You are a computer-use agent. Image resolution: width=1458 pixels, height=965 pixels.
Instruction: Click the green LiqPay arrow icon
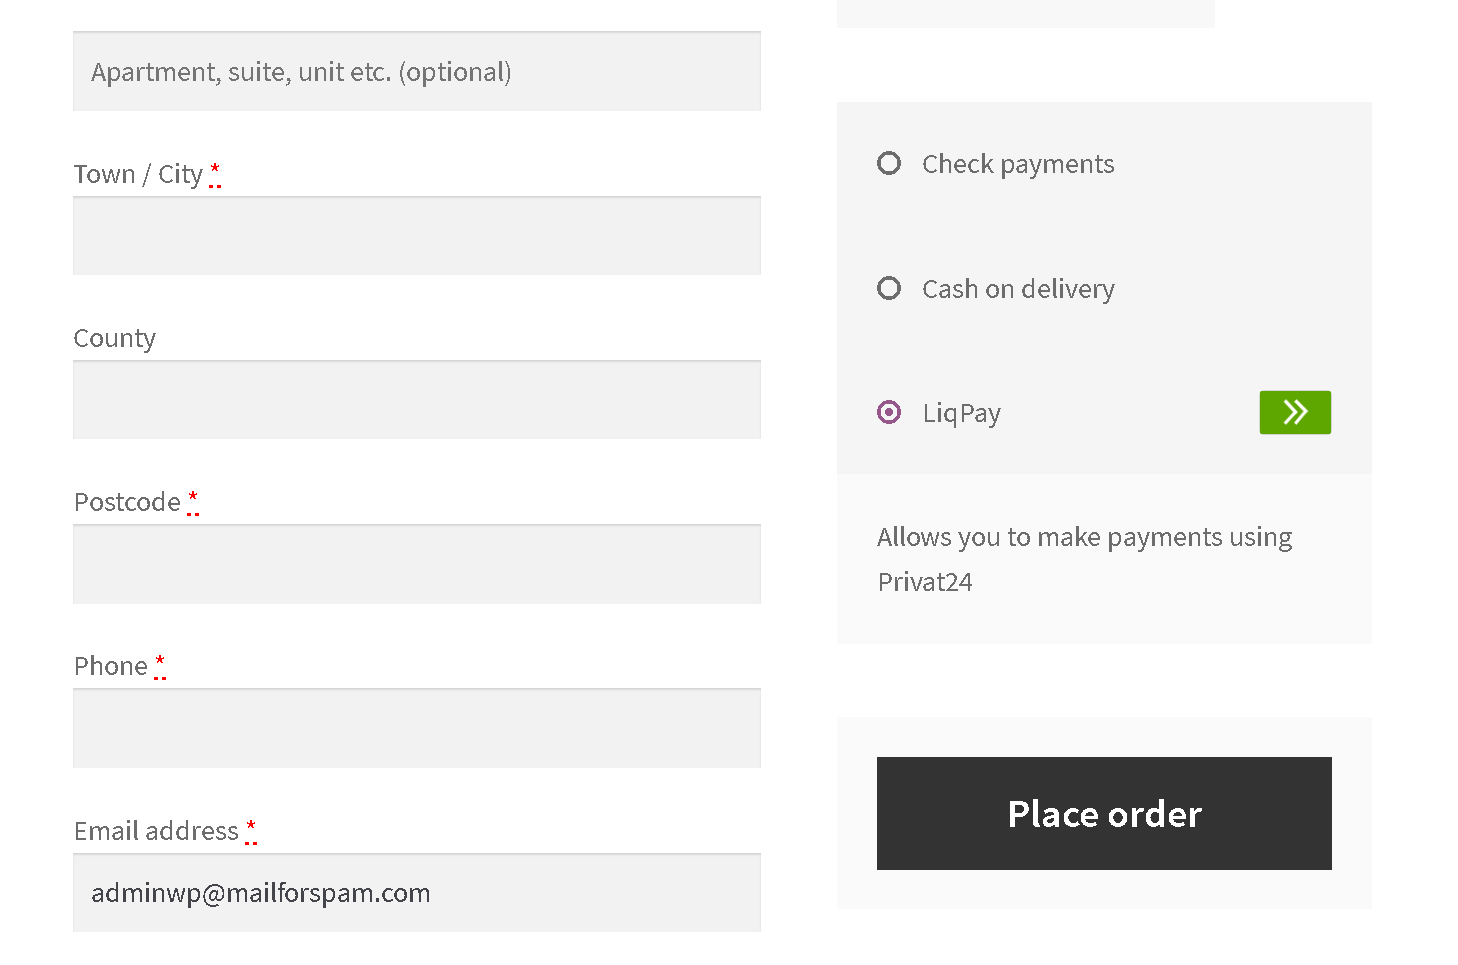[1295, 412]
